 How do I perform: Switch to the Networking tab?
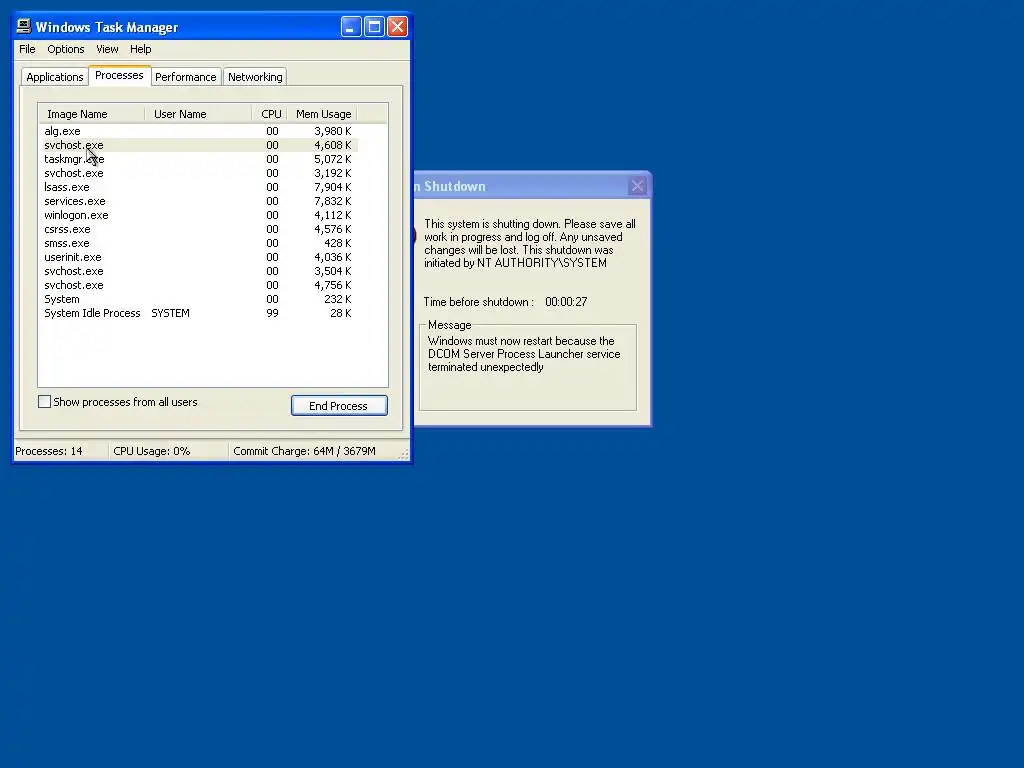[x=255, y=77]
